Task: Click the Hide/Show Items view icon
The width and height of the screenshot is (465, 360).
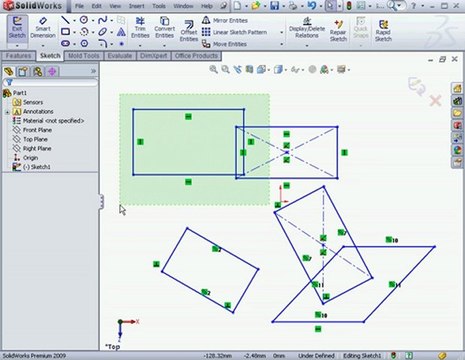Action: coord(294,69)
